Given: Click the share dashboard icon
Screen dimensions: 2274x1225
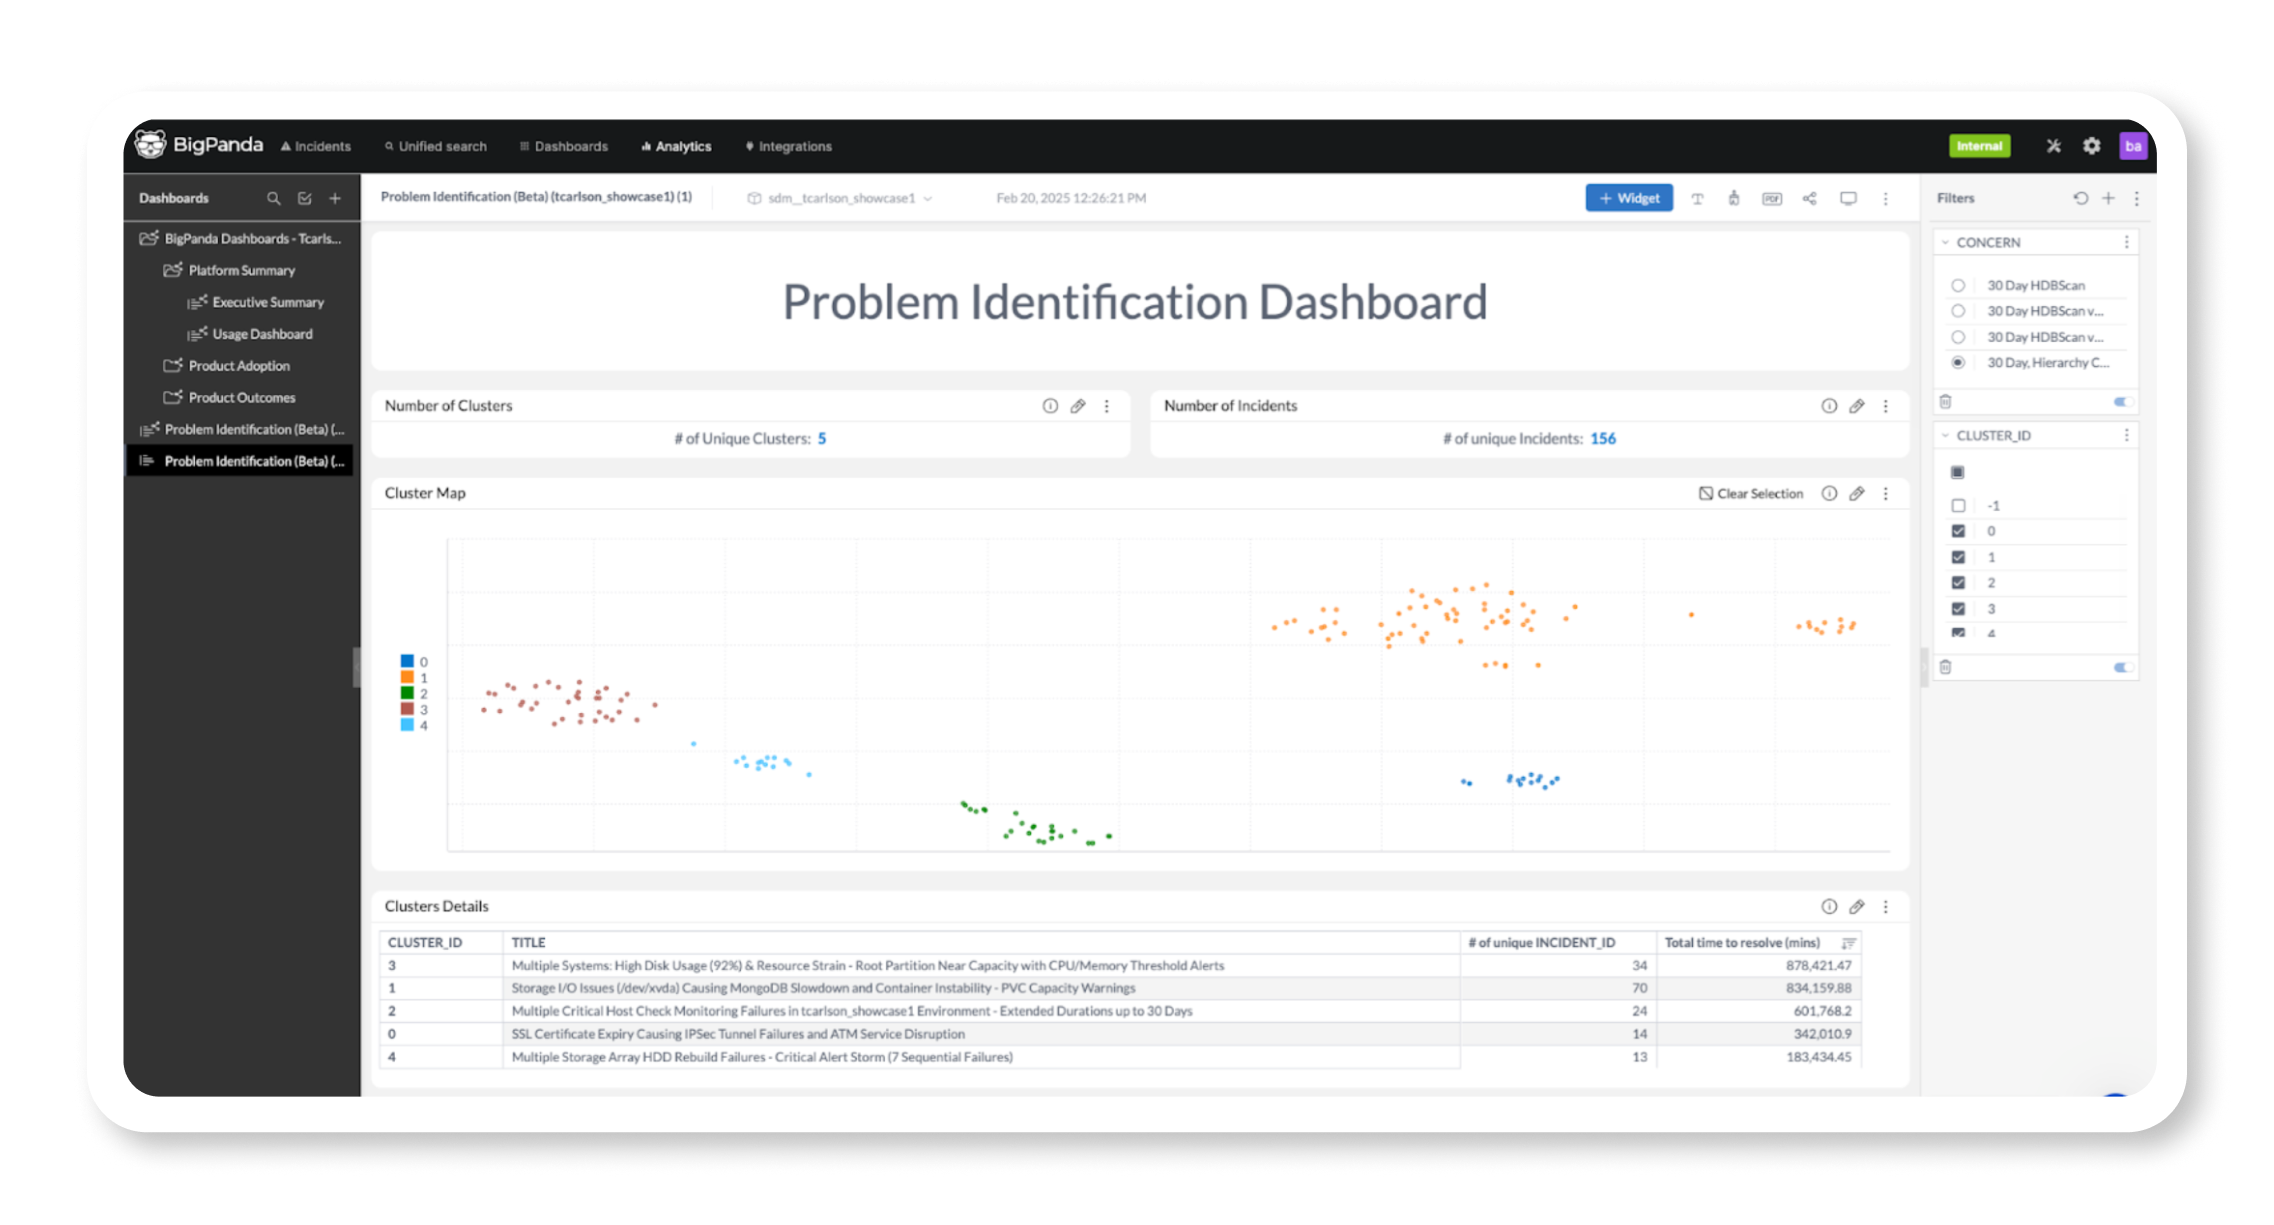Looking at the screenshot, I should [1809, 198].
